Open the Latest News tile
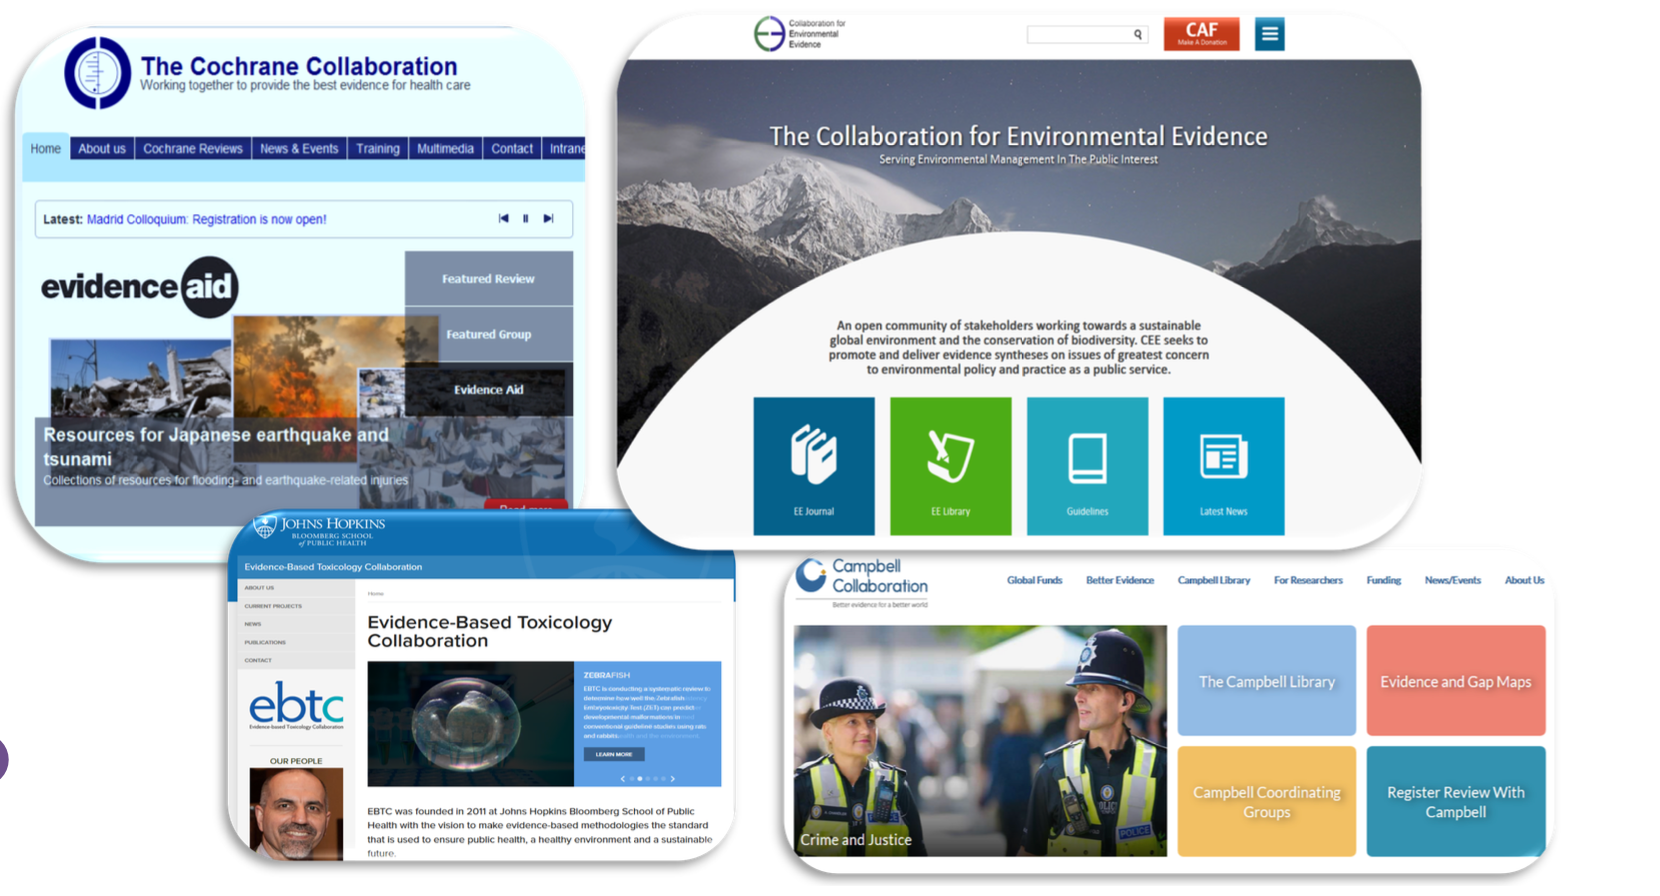This screenshot has height=896, width=1660. tap(1223, 466)
